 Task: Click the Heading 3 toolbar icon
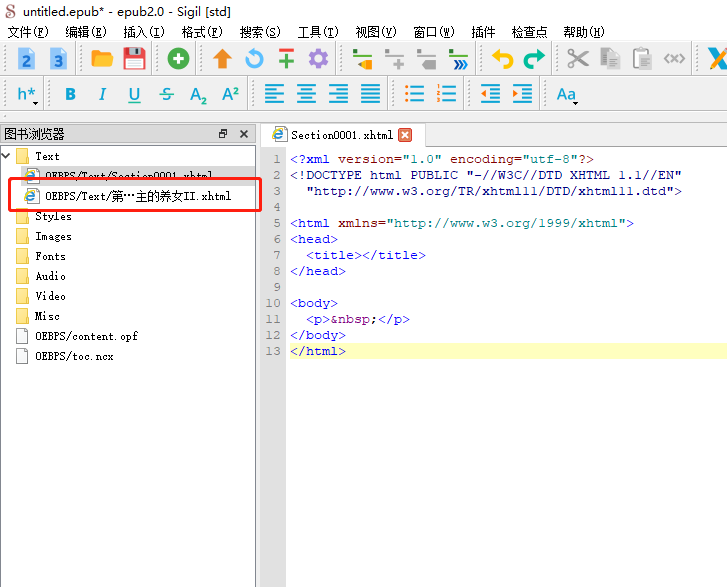pos(58,59)
